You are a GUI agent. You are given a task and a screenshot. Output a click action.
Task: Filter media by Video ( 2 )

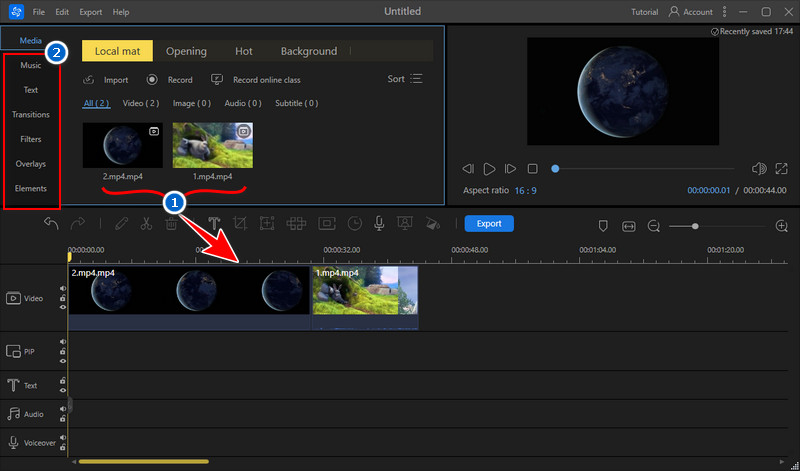[x=141, y=103]
